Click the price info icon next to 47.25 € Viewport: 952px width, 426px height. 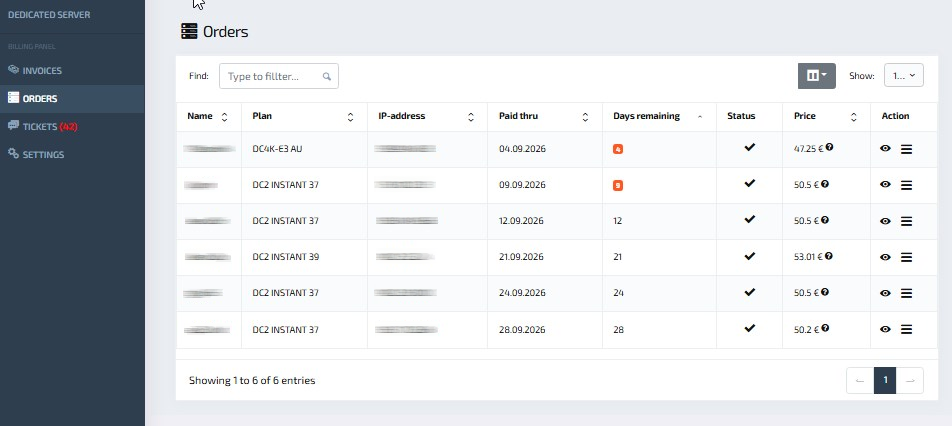[829, 147]
